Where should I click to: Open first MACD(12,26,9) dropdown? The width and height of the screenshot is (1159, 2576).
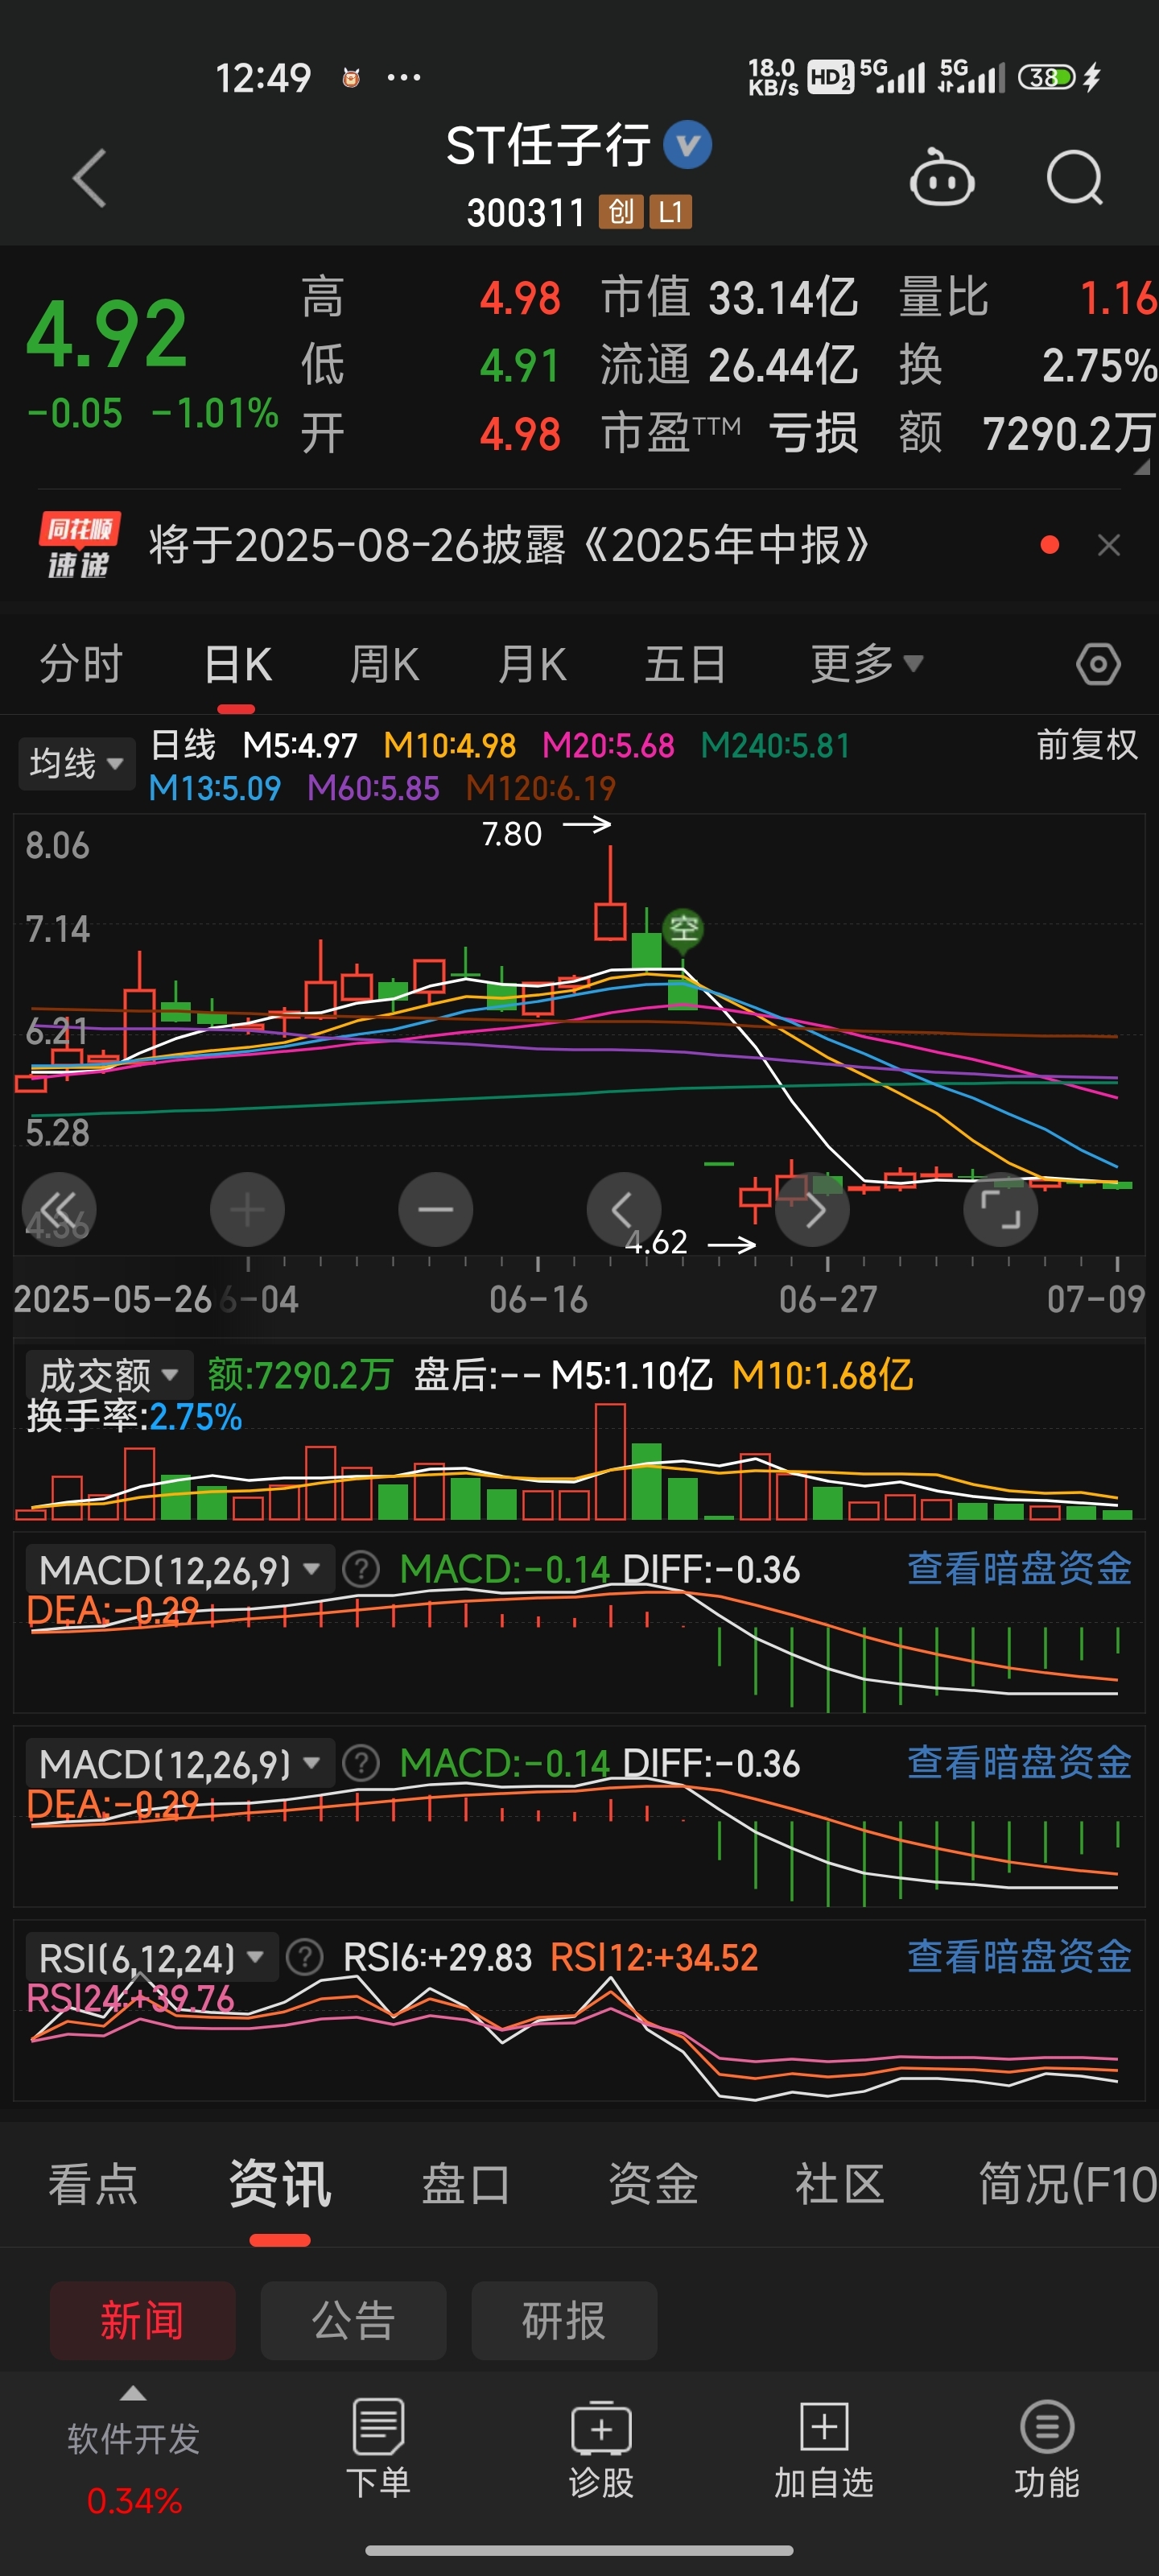click(179, 1569)
